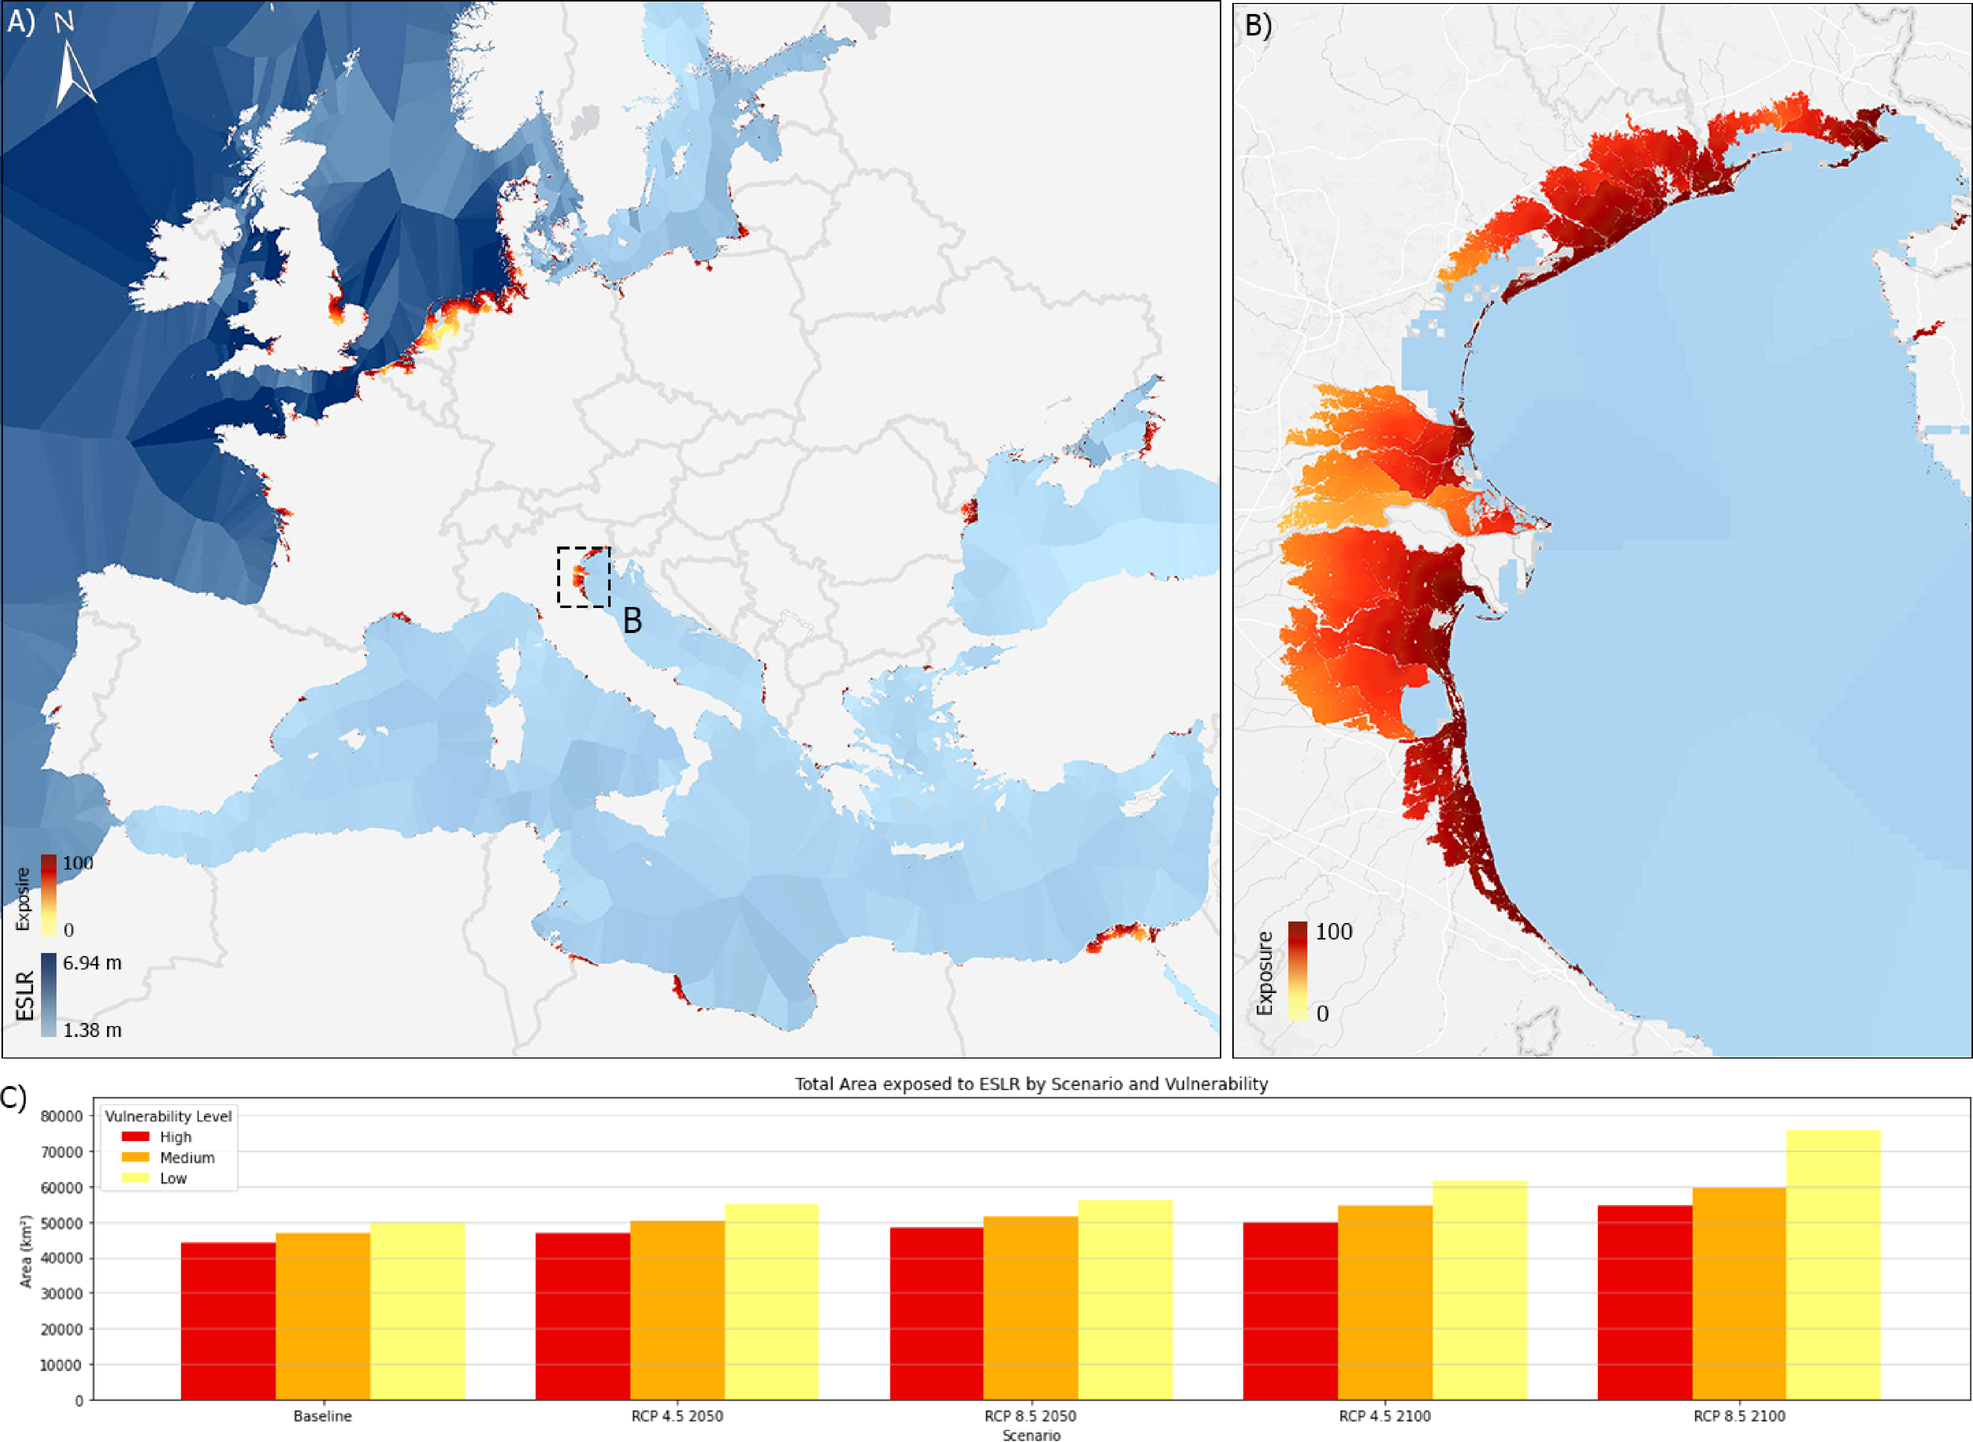Click the yellow Low legend swatch
The width and height of the screenshot is (1973, 1442).
(x=135, y=1178)
